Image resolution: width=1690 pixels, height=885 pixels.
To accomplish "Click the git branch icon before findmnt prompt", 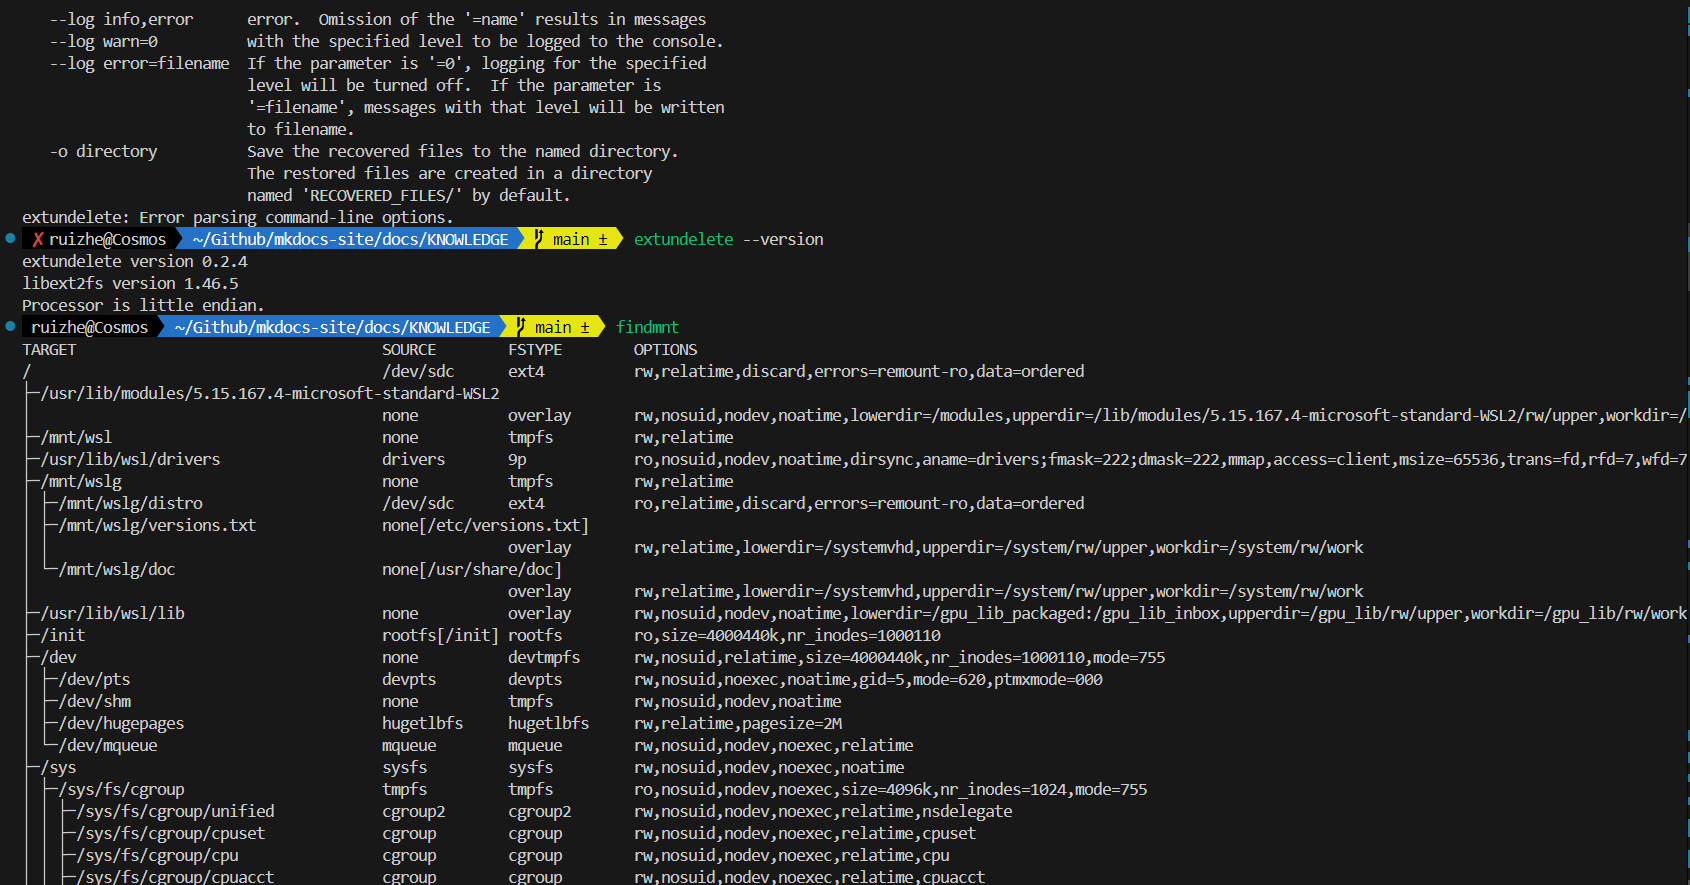I will tap(521, 327).
